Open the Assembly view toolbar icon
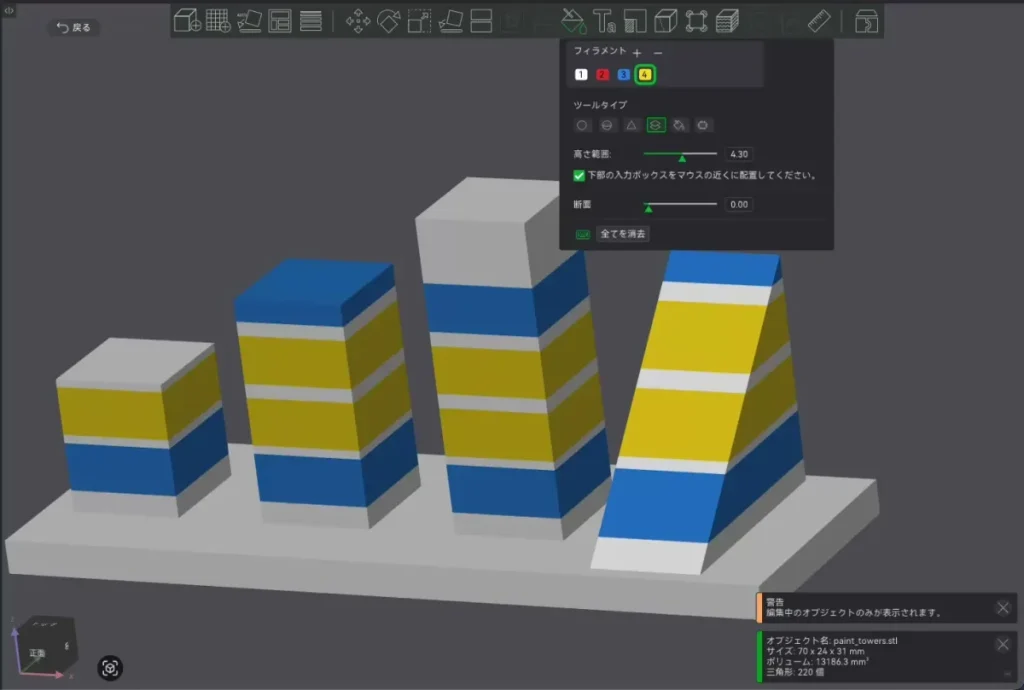The image size is (1024, 690). click(867, 21)
